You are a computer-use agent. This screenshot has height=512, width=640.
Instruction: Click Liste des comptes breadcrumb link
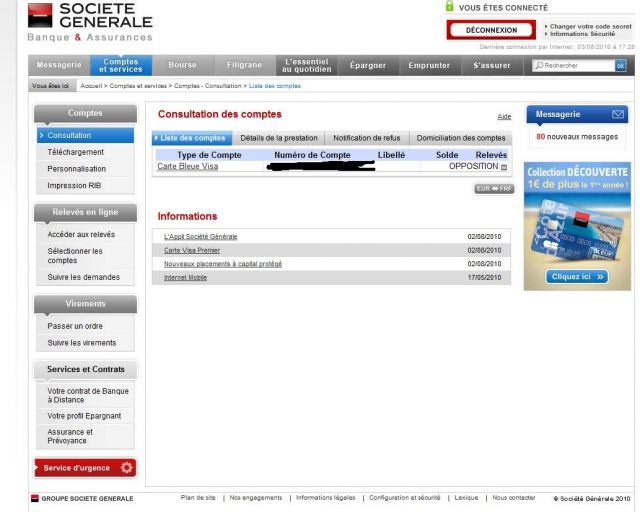[275, 86]
